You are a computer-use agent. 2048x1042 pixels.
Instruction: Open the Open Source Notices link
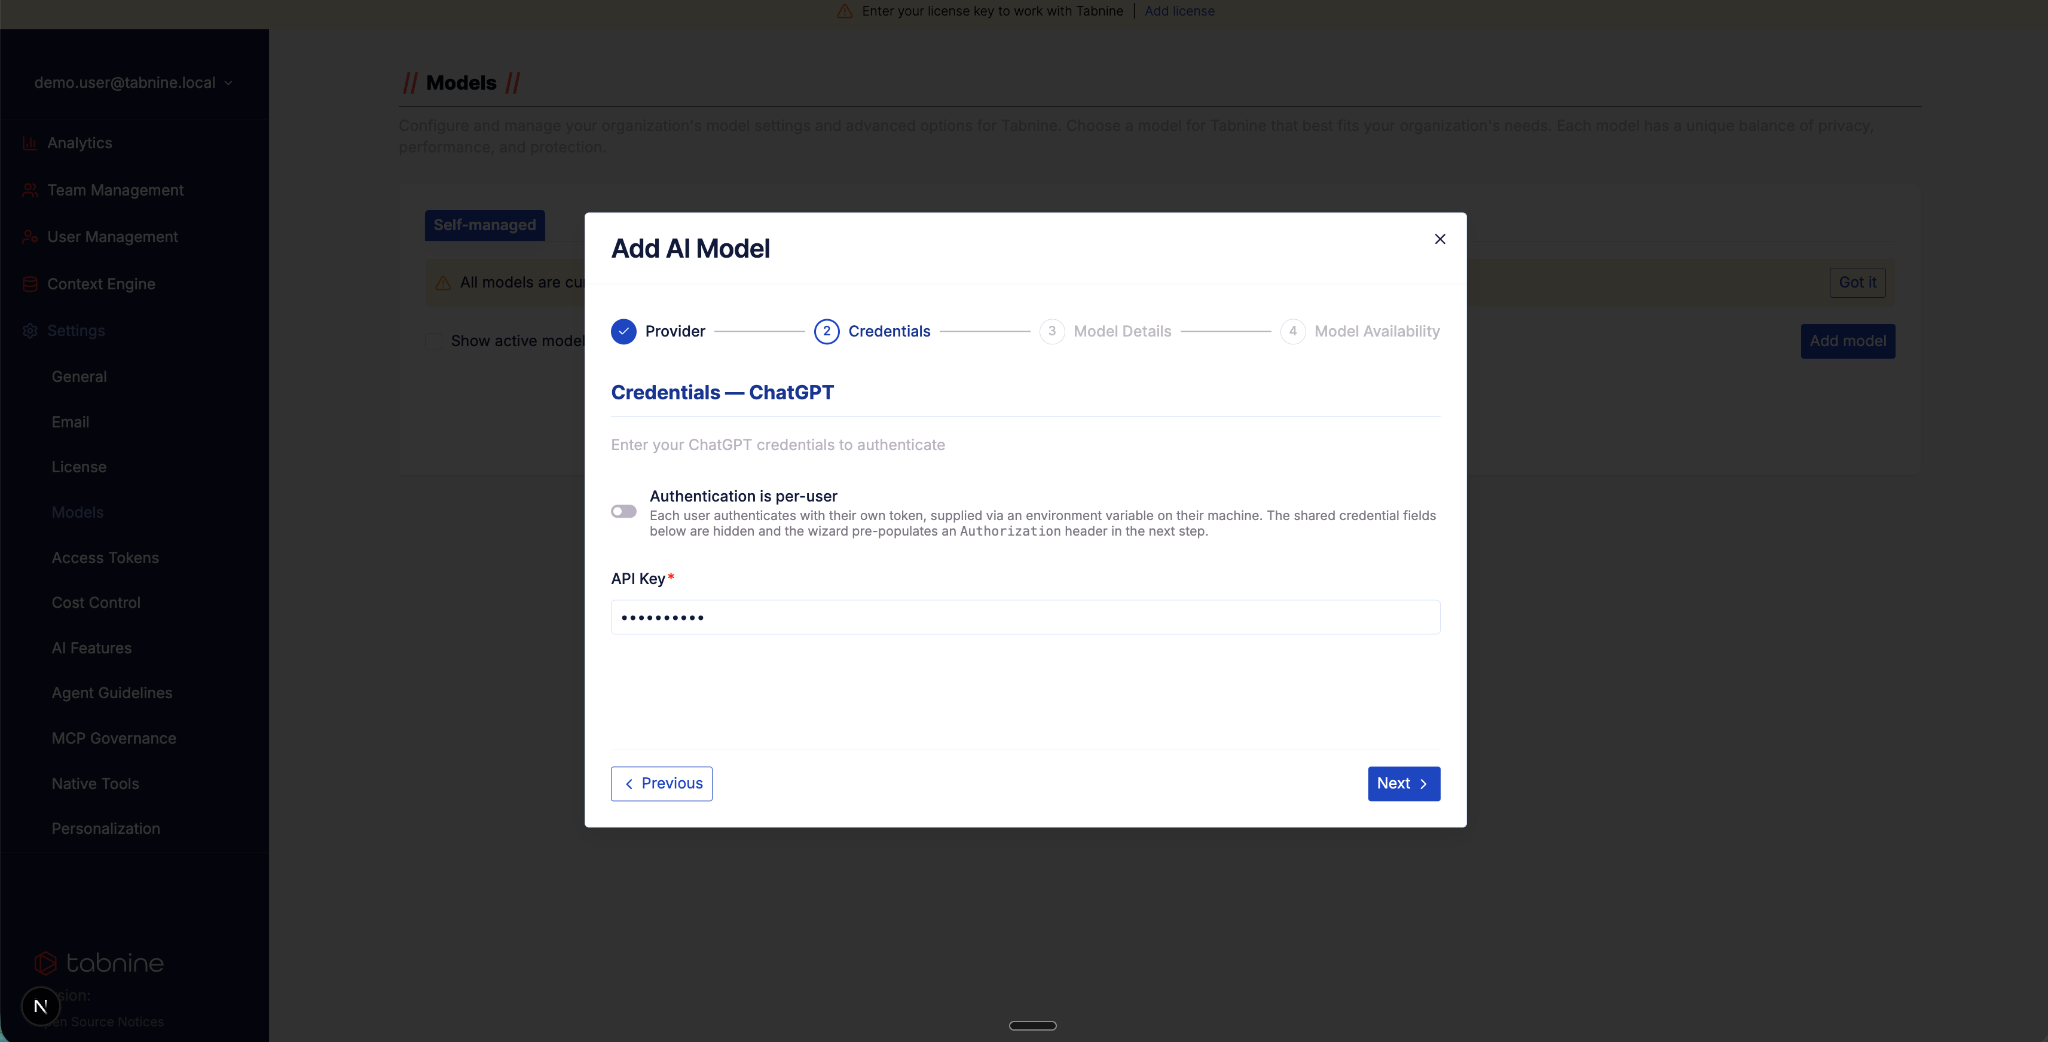tap(105, 1022)
